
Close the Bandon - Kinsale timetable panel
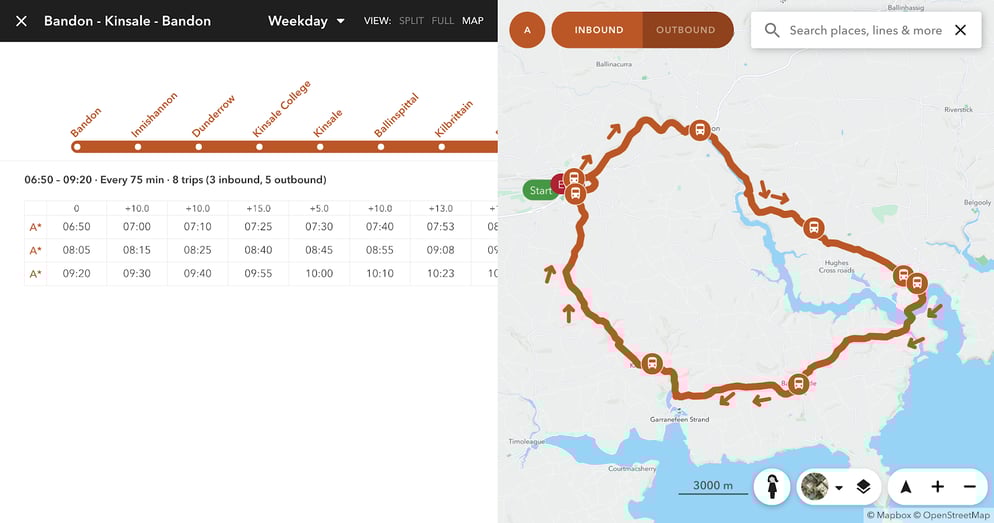pyautogui.click(x=21, y=21)
